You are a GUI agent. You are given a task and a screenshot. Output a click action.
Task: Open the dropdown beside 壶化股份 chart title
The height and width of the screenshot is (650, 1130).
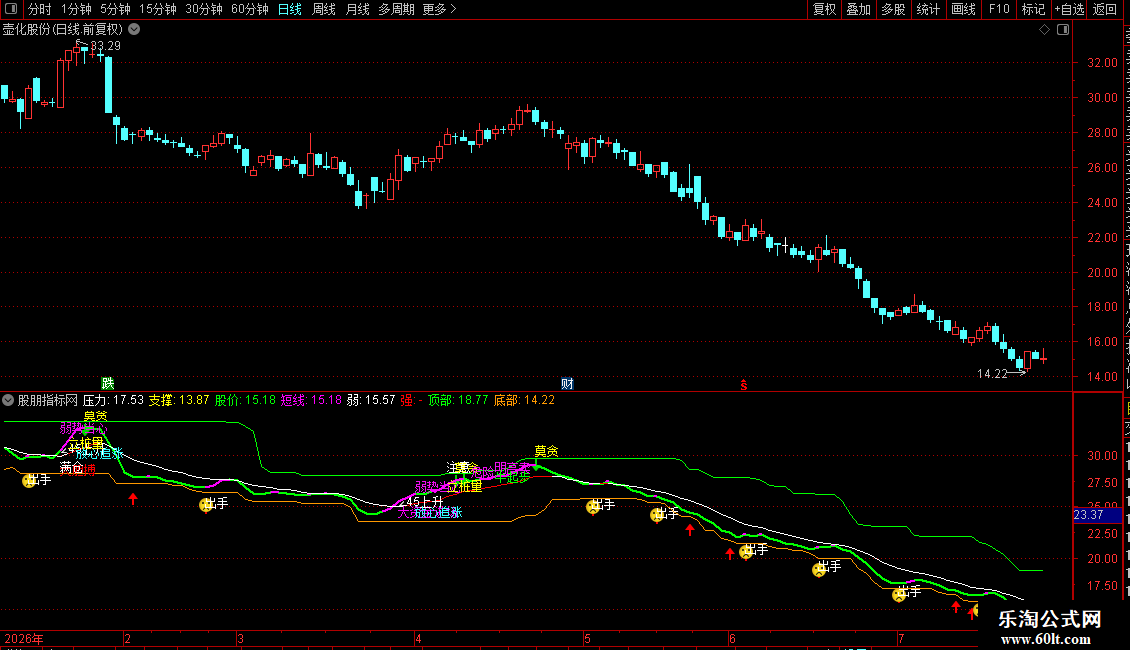point(134,30)
